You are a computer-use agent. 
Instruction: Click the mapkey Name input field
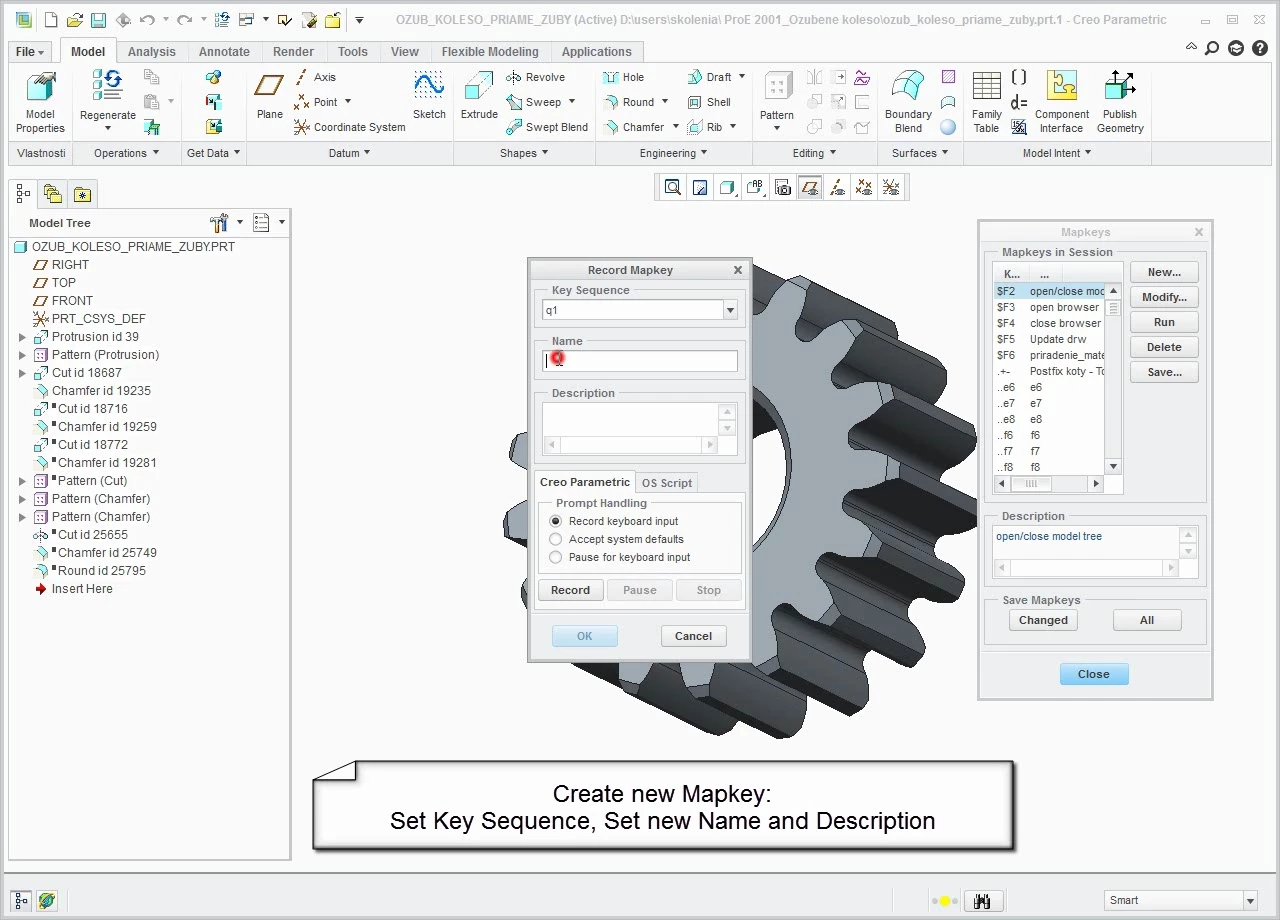[641, 361]
